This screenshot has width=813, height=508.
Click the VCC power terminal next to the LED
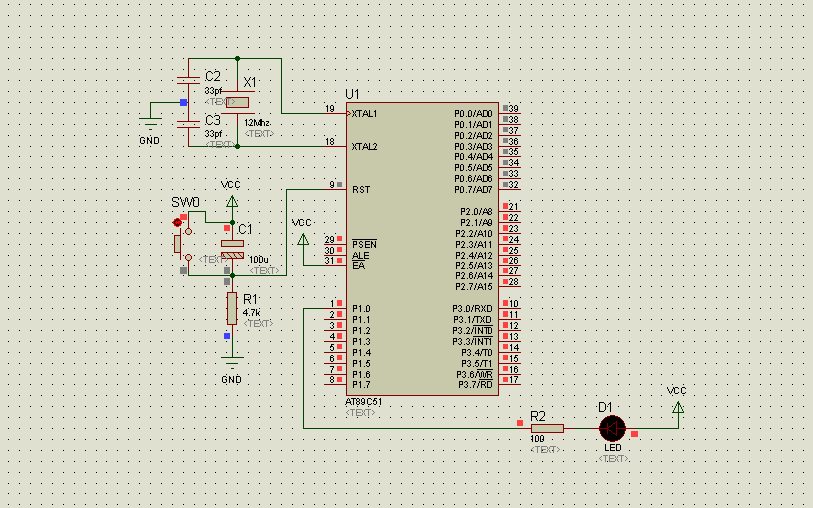click(678, 407)
